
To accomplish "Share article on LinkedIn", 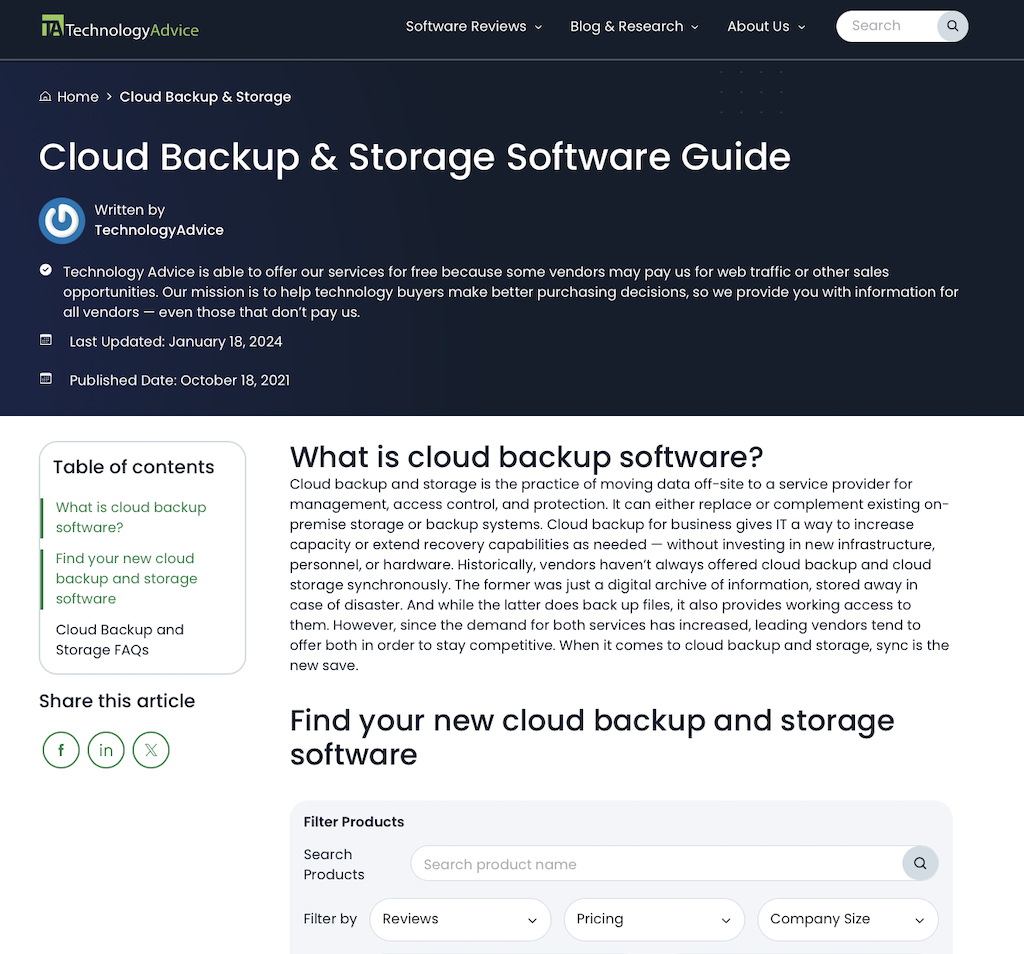I will 106,750.
